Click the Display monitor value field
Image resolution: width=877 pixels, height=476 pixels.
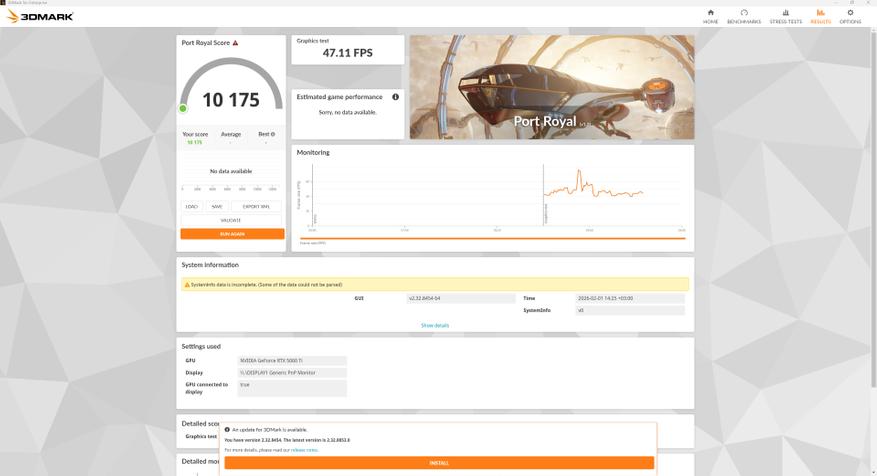coord(292,373)
